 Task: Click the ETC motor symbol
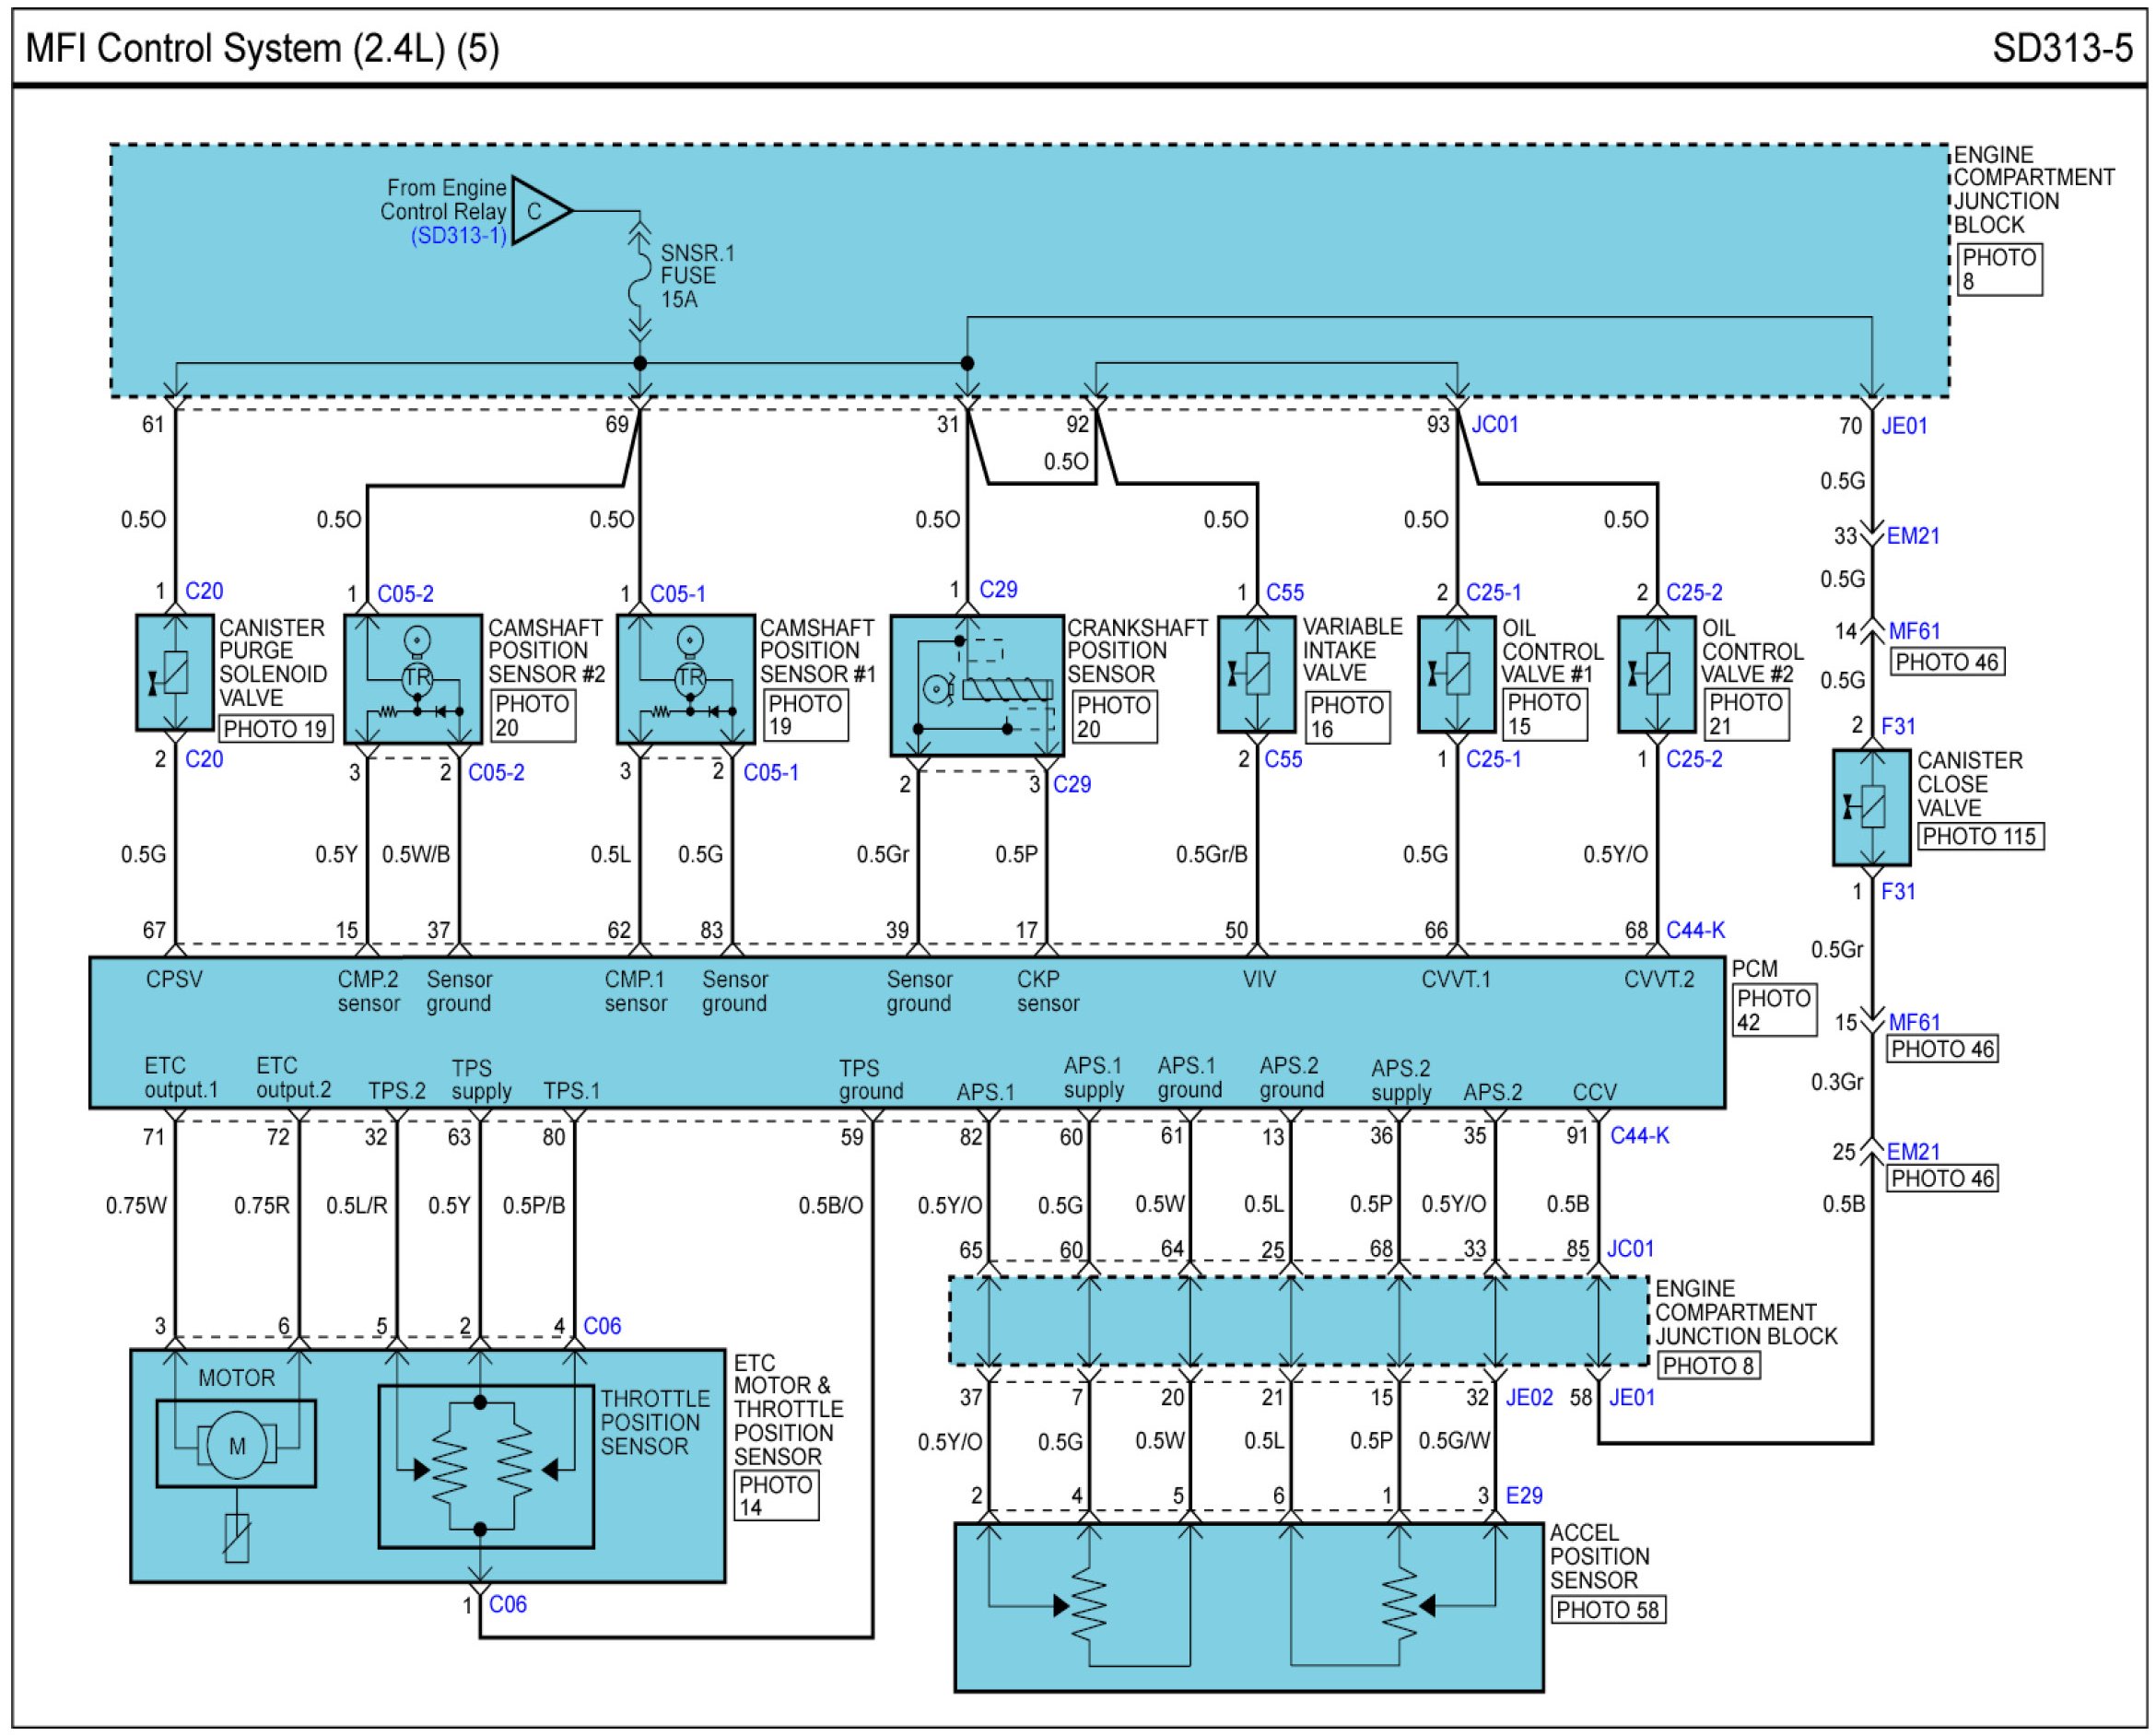coord(236,1444)
